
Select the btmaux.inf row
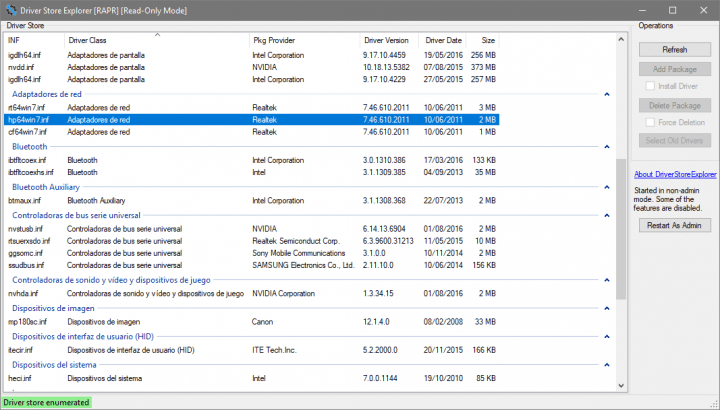(252, 201)
